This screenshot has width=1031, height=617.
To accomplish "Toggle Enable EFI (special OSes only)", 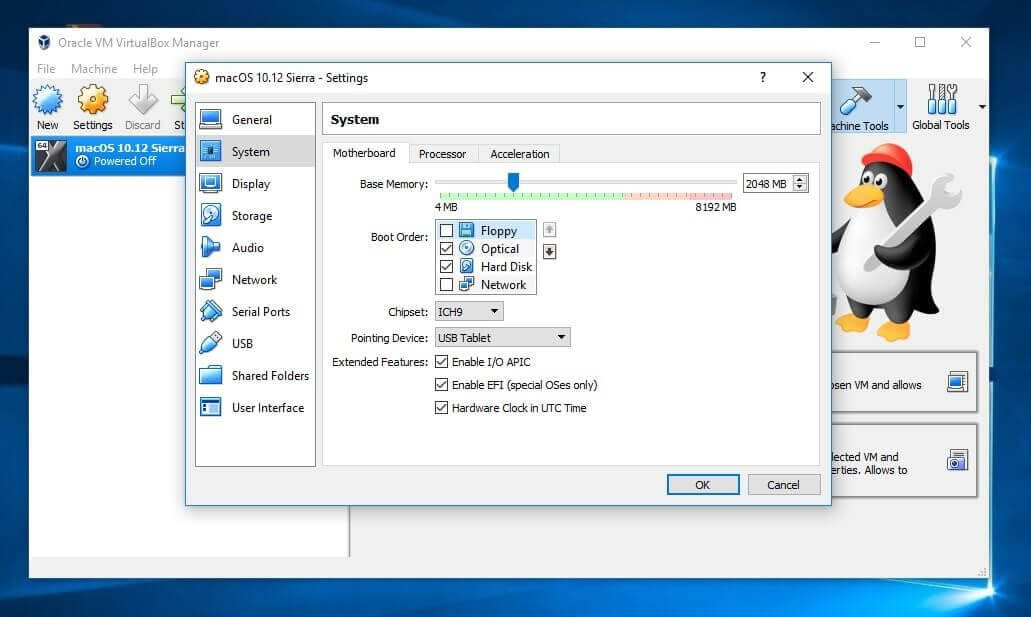I will [442, 385].
